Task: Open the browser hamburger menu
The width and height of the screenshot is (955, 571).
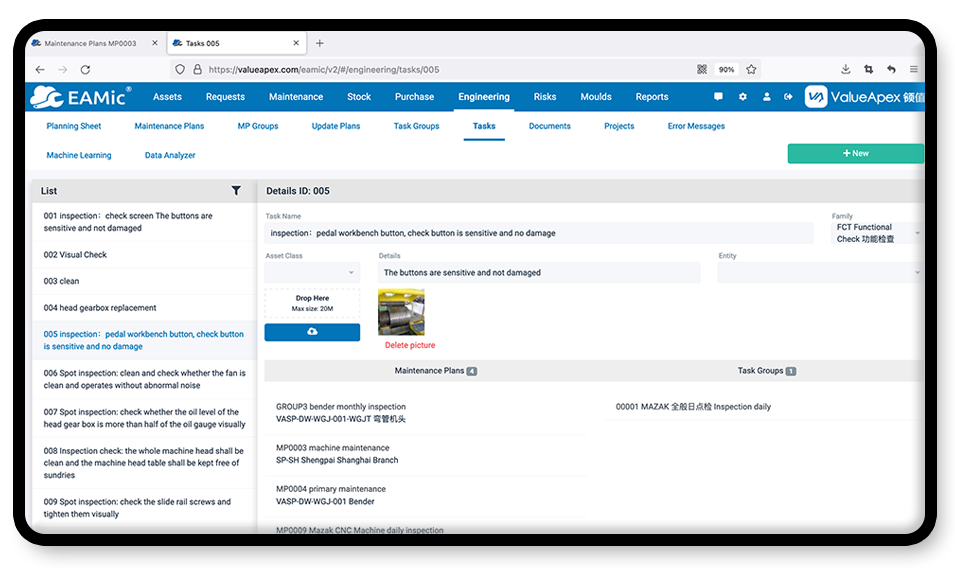Action: pyautogui.click(x=914, y=69)
